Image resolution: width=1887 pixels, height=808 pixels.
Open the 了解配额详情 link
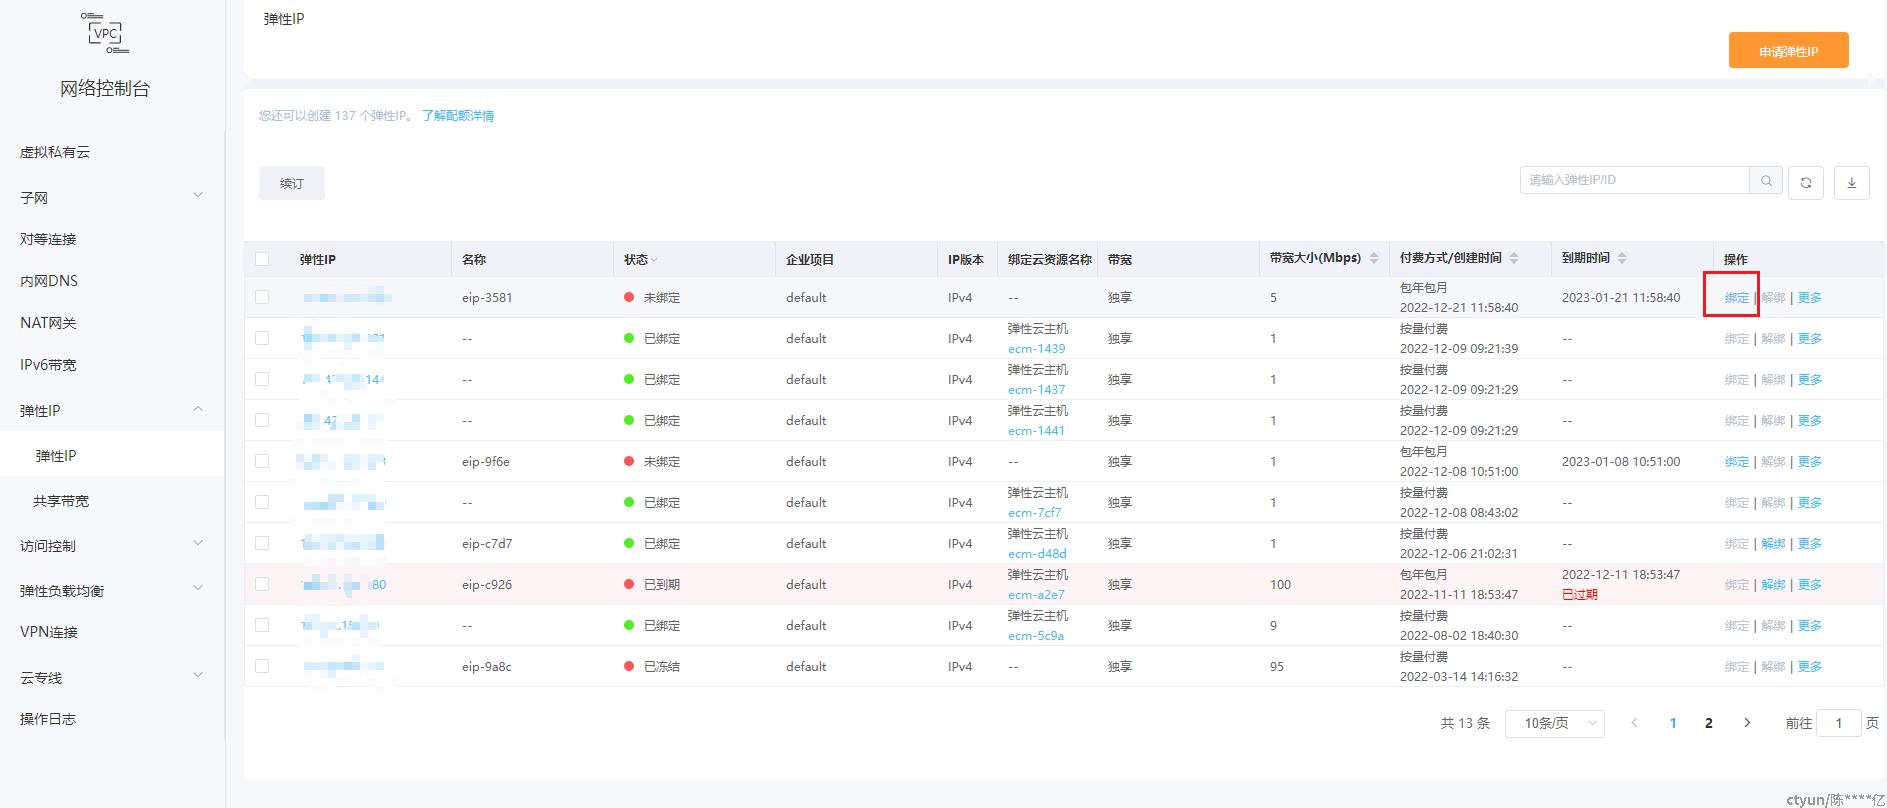click(457, 116)
